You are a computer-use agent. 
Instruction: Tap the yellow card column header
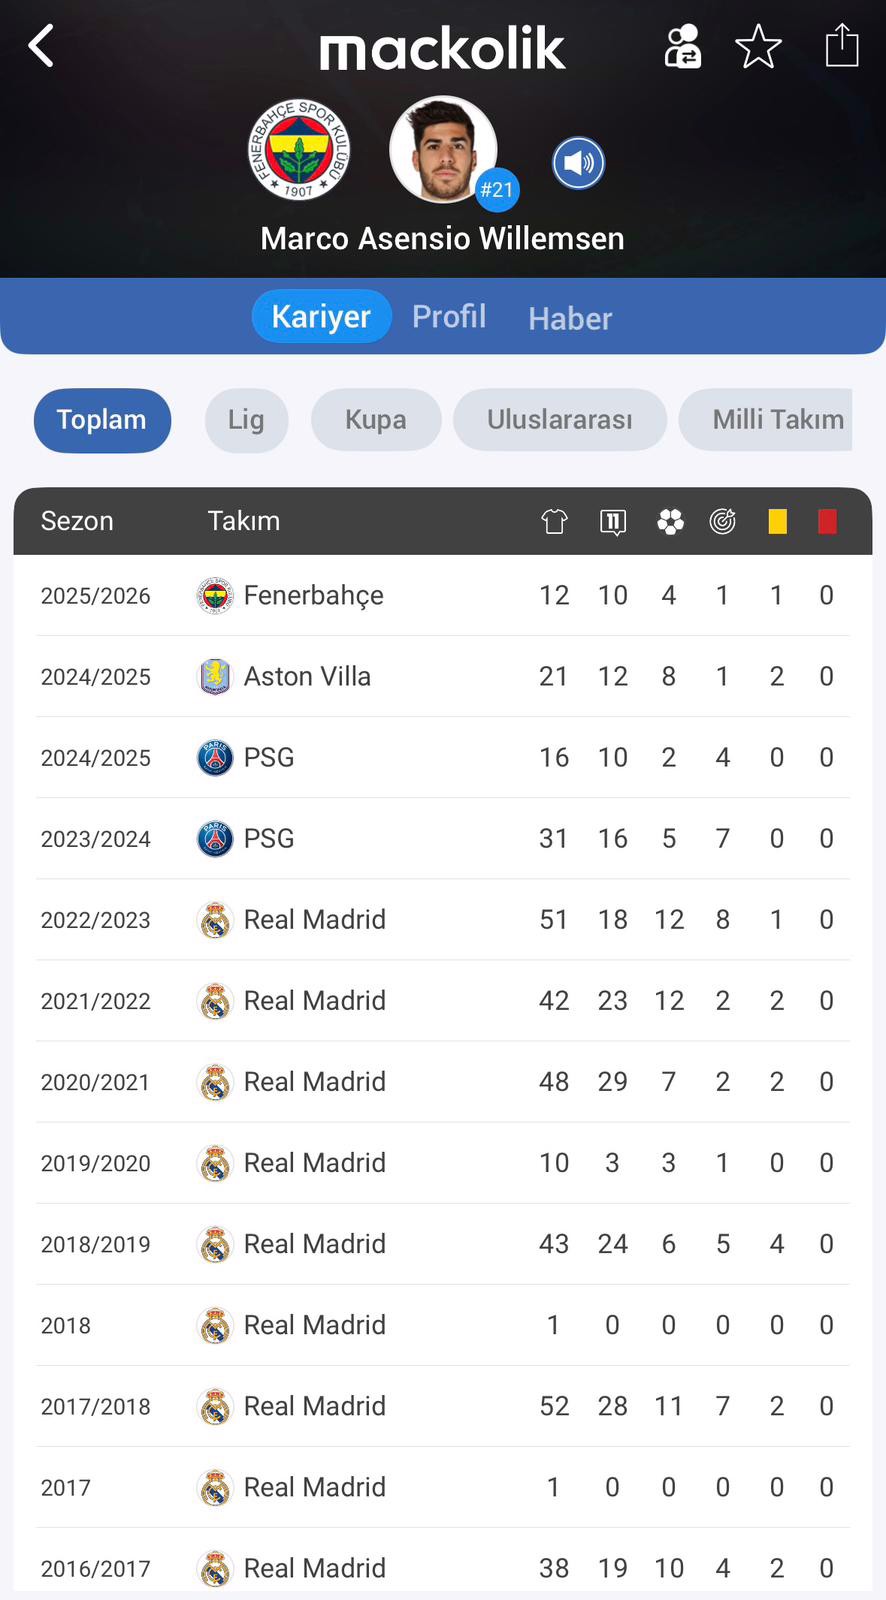tap(777, 521)
